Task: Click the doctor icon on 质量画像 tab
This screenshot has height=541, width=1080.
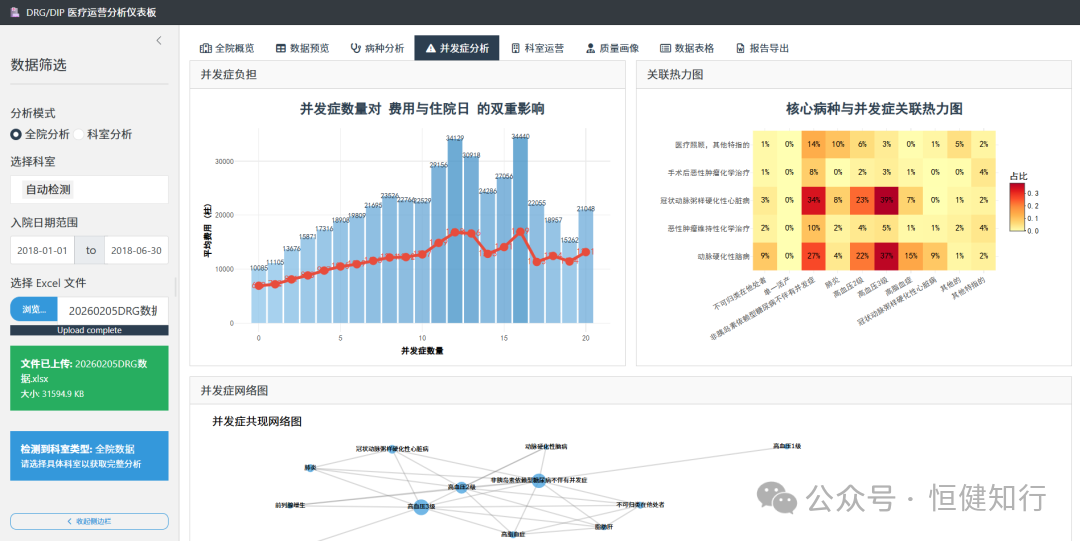Action: point(590,48)
